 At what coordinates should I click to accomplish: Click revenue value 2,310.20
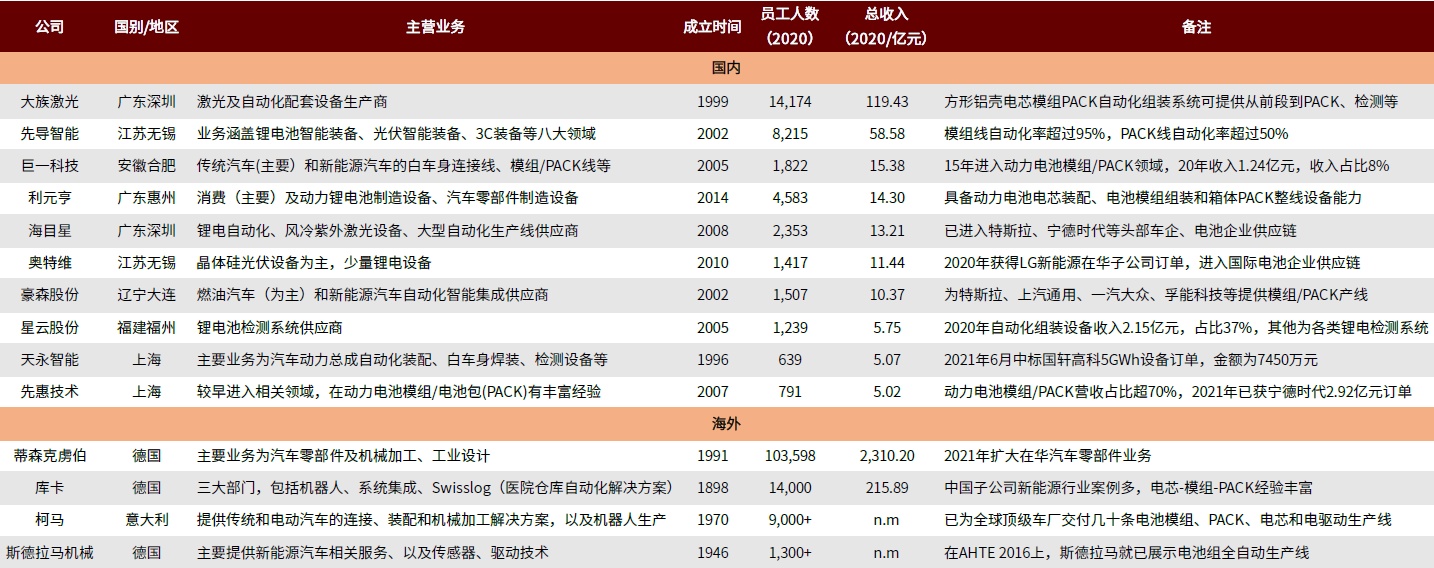coord(886,456)
